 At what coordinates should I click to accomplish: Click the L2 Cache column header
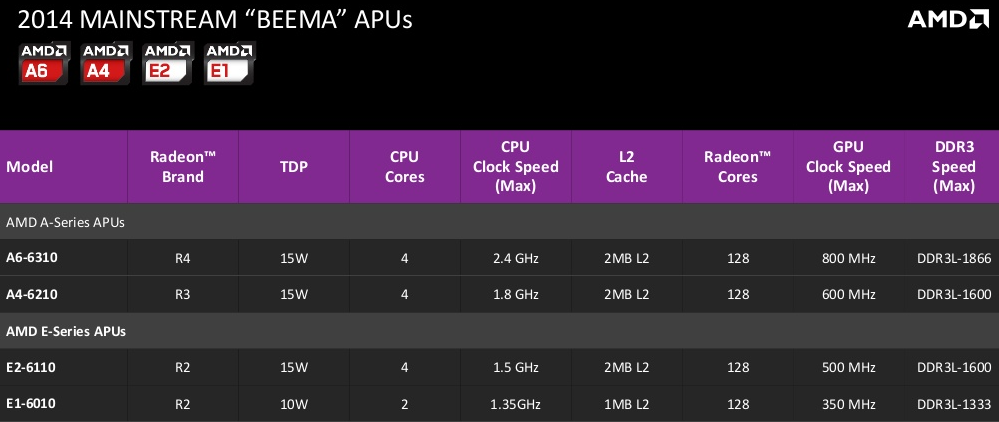(626, 167)
